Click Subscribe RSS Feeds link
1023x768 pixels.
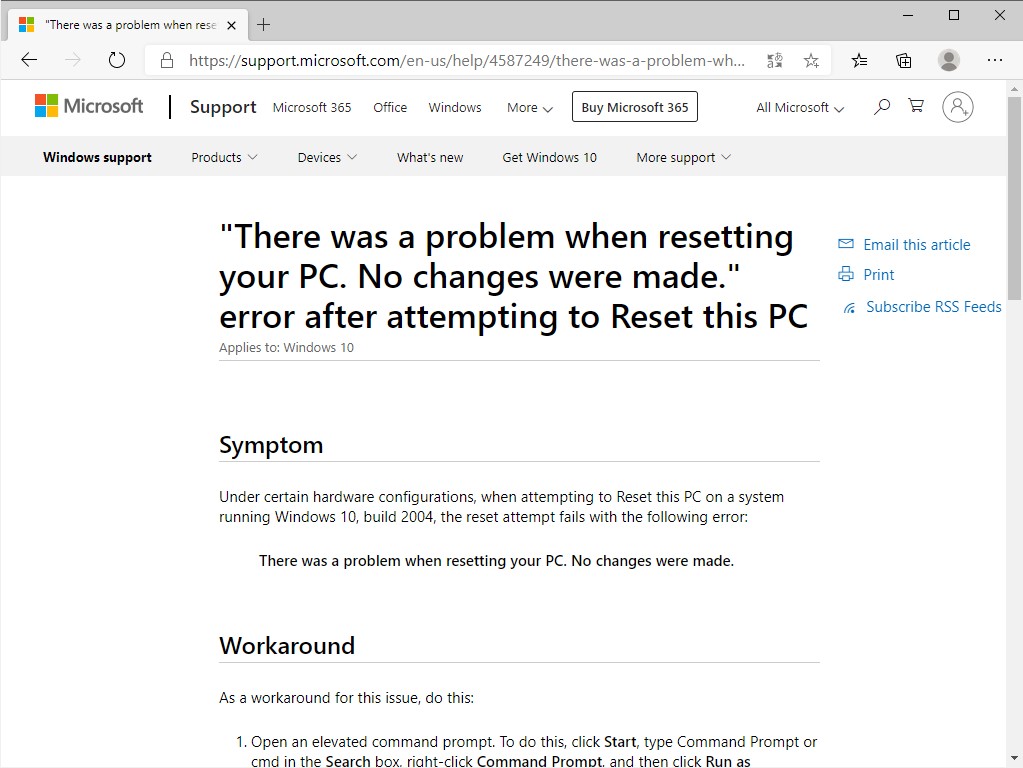coord(934,307)
